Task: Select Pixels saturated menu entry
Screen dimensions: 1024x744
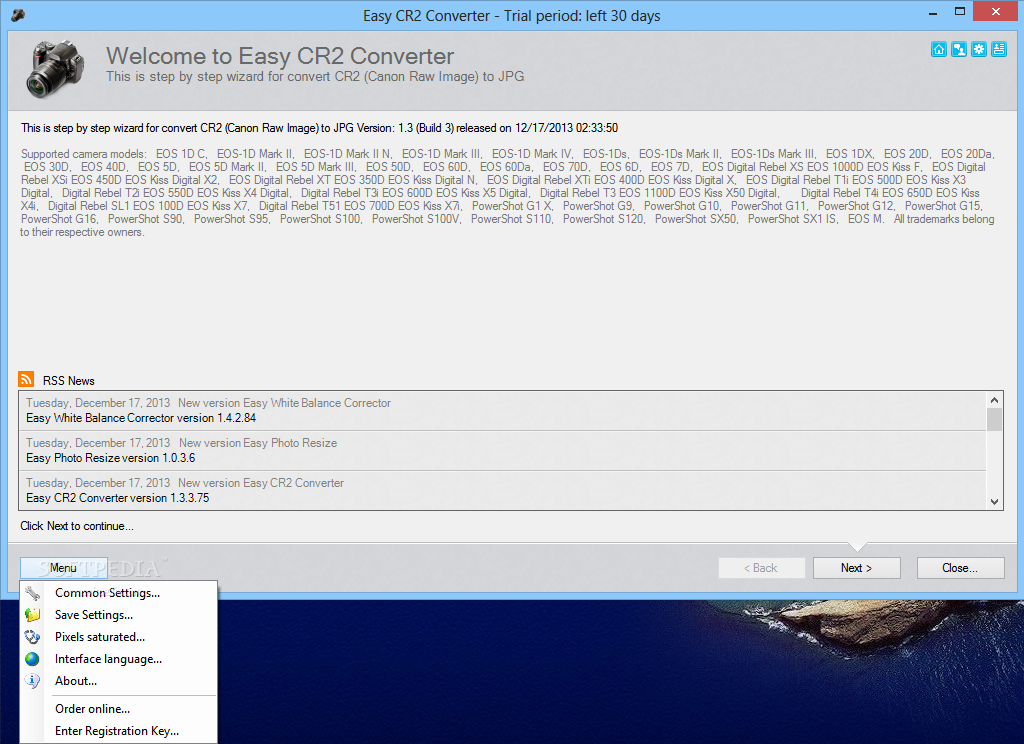Action: click(x=118, y=637)
